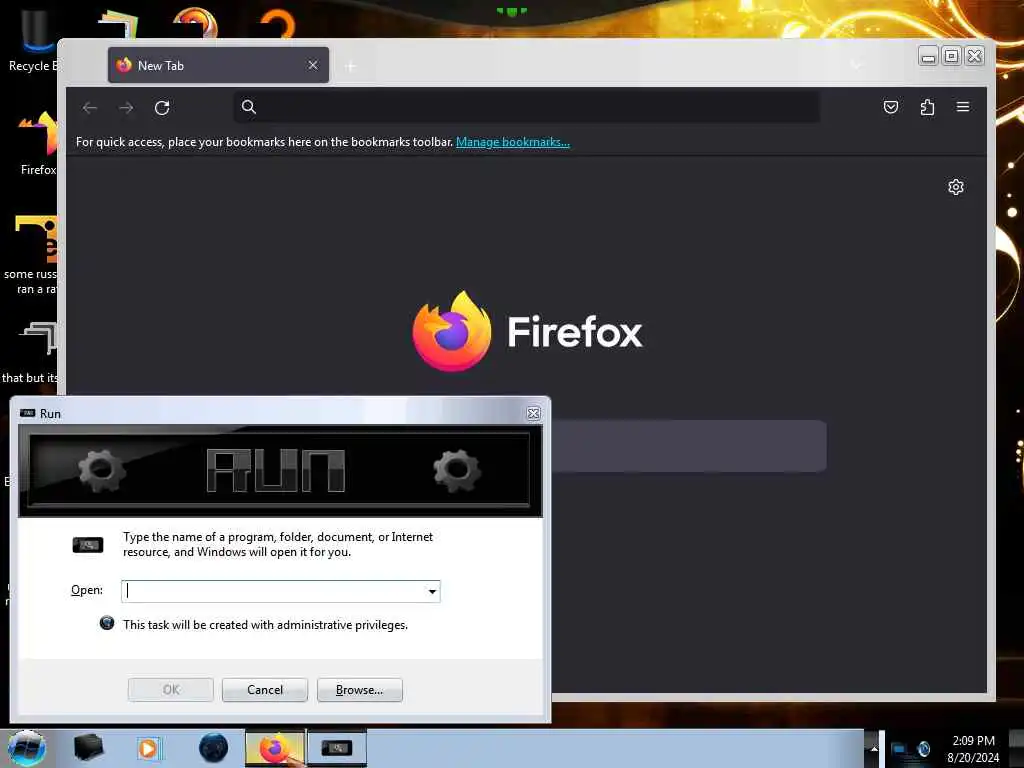Click the network tray icon
The height and width of the screenshot is (768, 1024).
coord(899,749)
